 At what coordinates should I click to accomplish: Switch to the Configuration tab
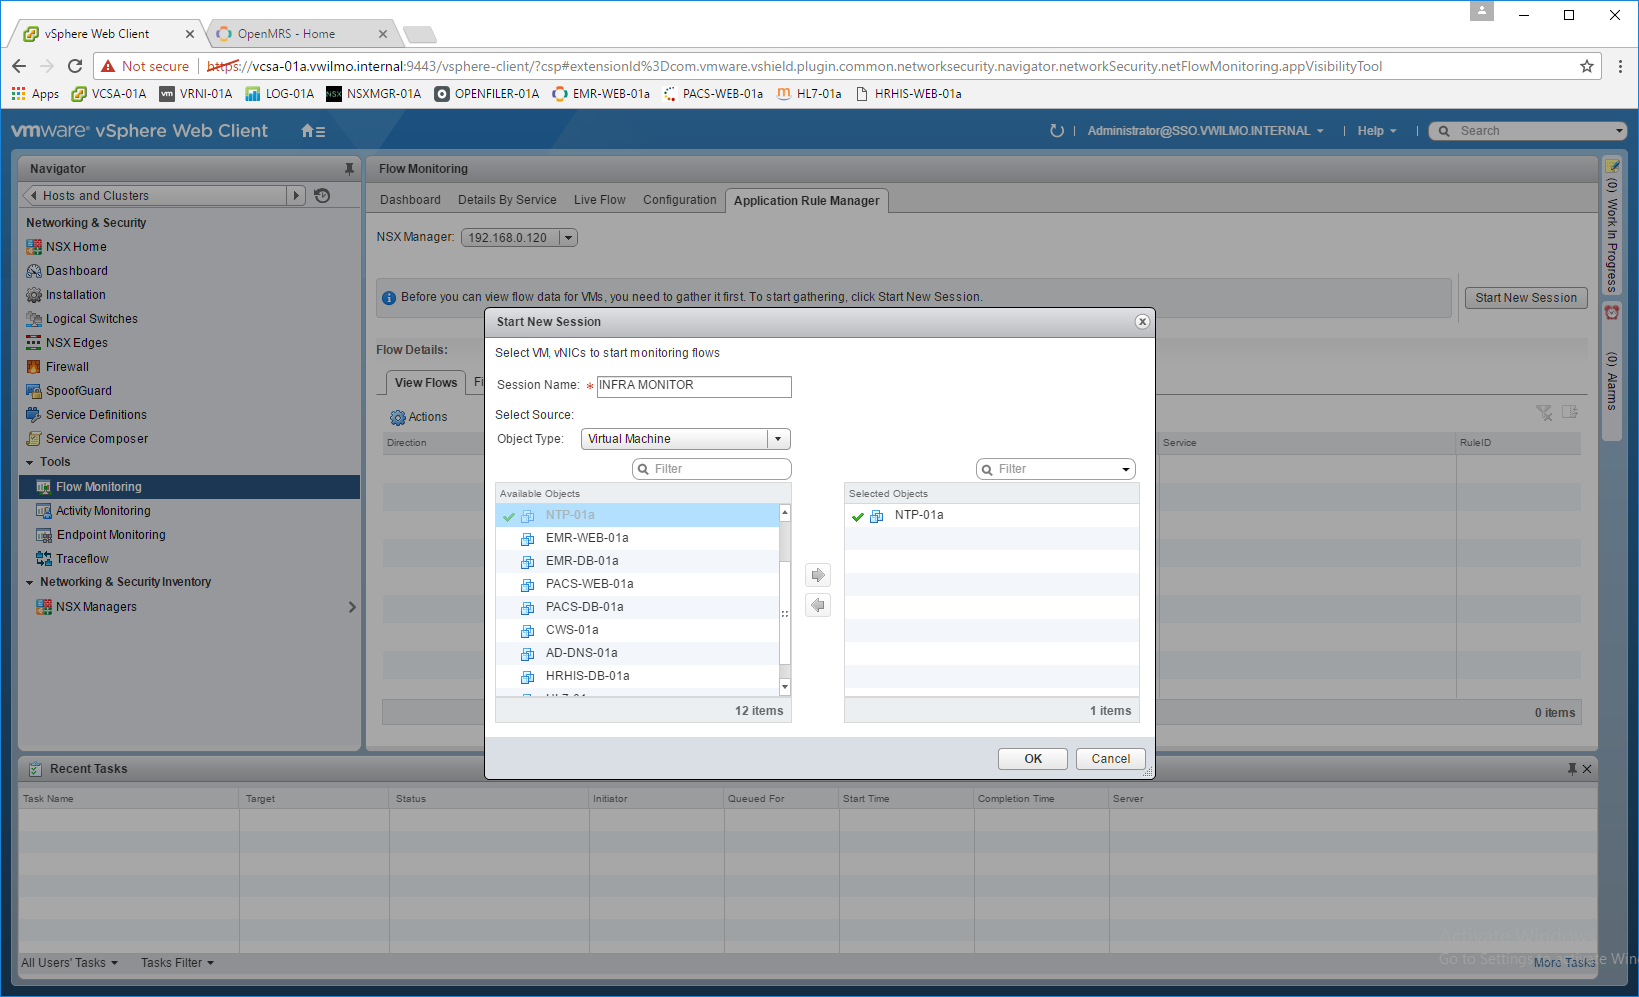pyautogui.click(x=680, y=200)
